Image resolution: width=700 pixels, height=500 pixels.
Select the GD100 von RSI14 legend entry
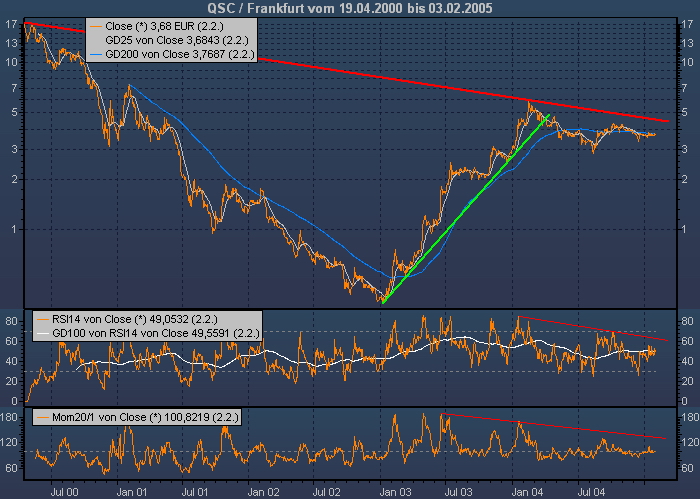point(156,333)
